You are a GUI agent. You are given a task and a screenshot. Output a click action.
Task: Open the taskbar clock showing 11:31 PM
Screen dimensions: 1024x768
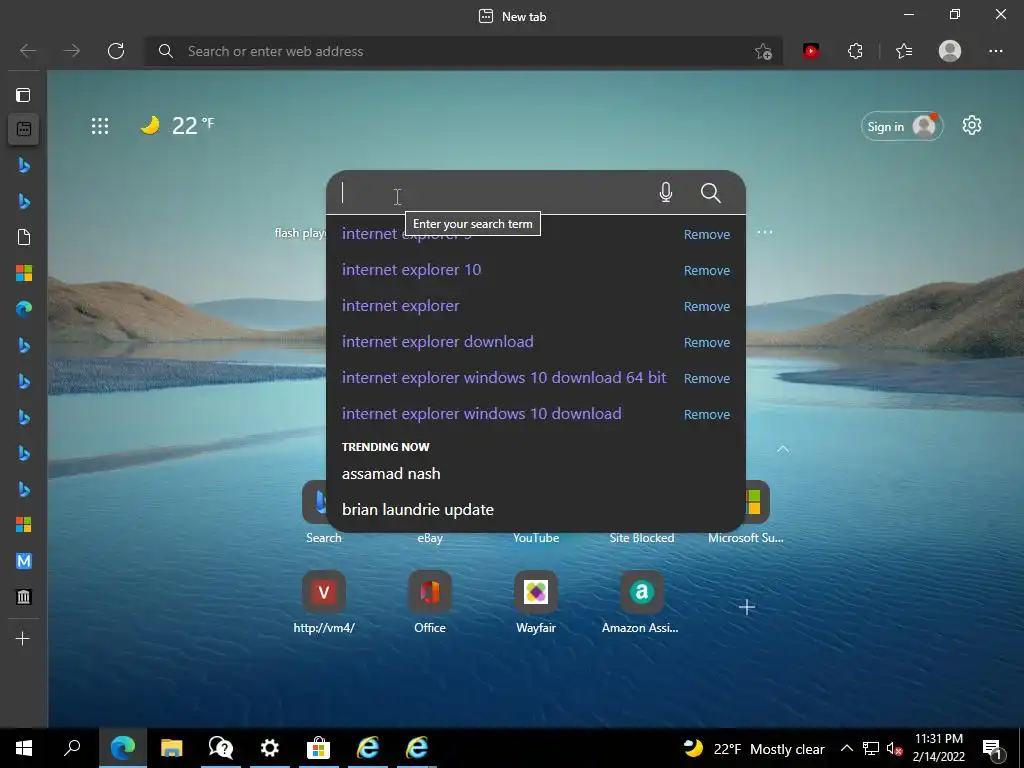click(x=938, y=748)
